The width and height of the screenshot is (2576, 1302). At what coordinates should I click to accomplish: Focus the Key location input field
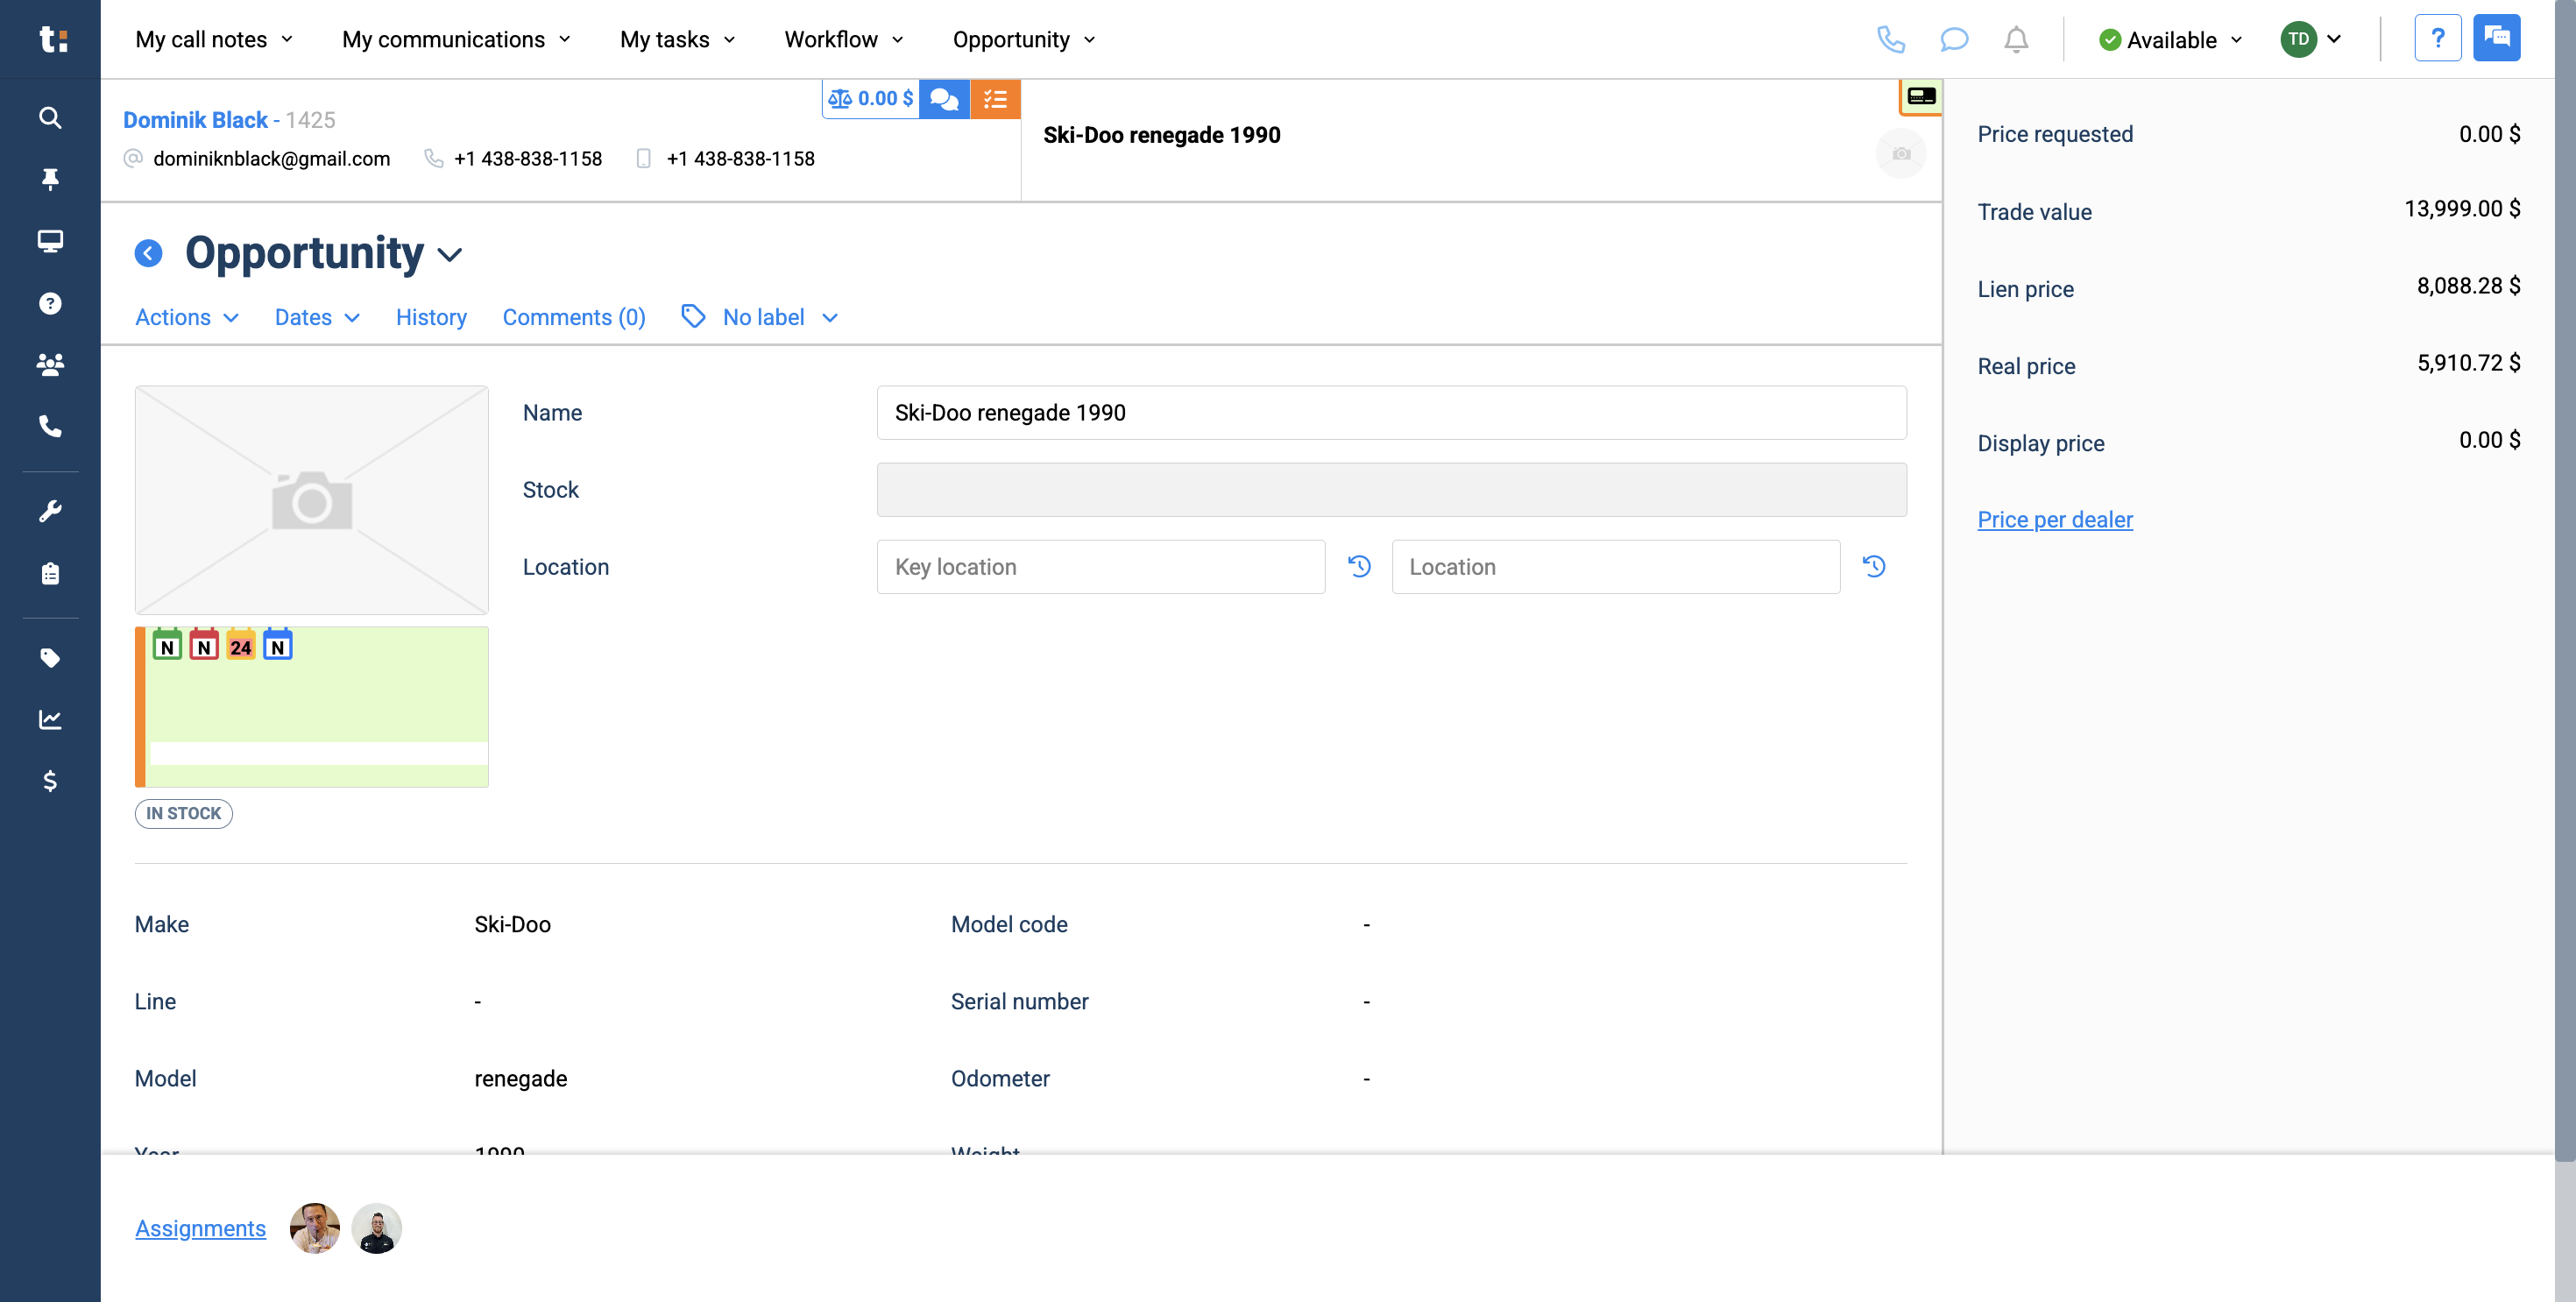[1100, 567]
